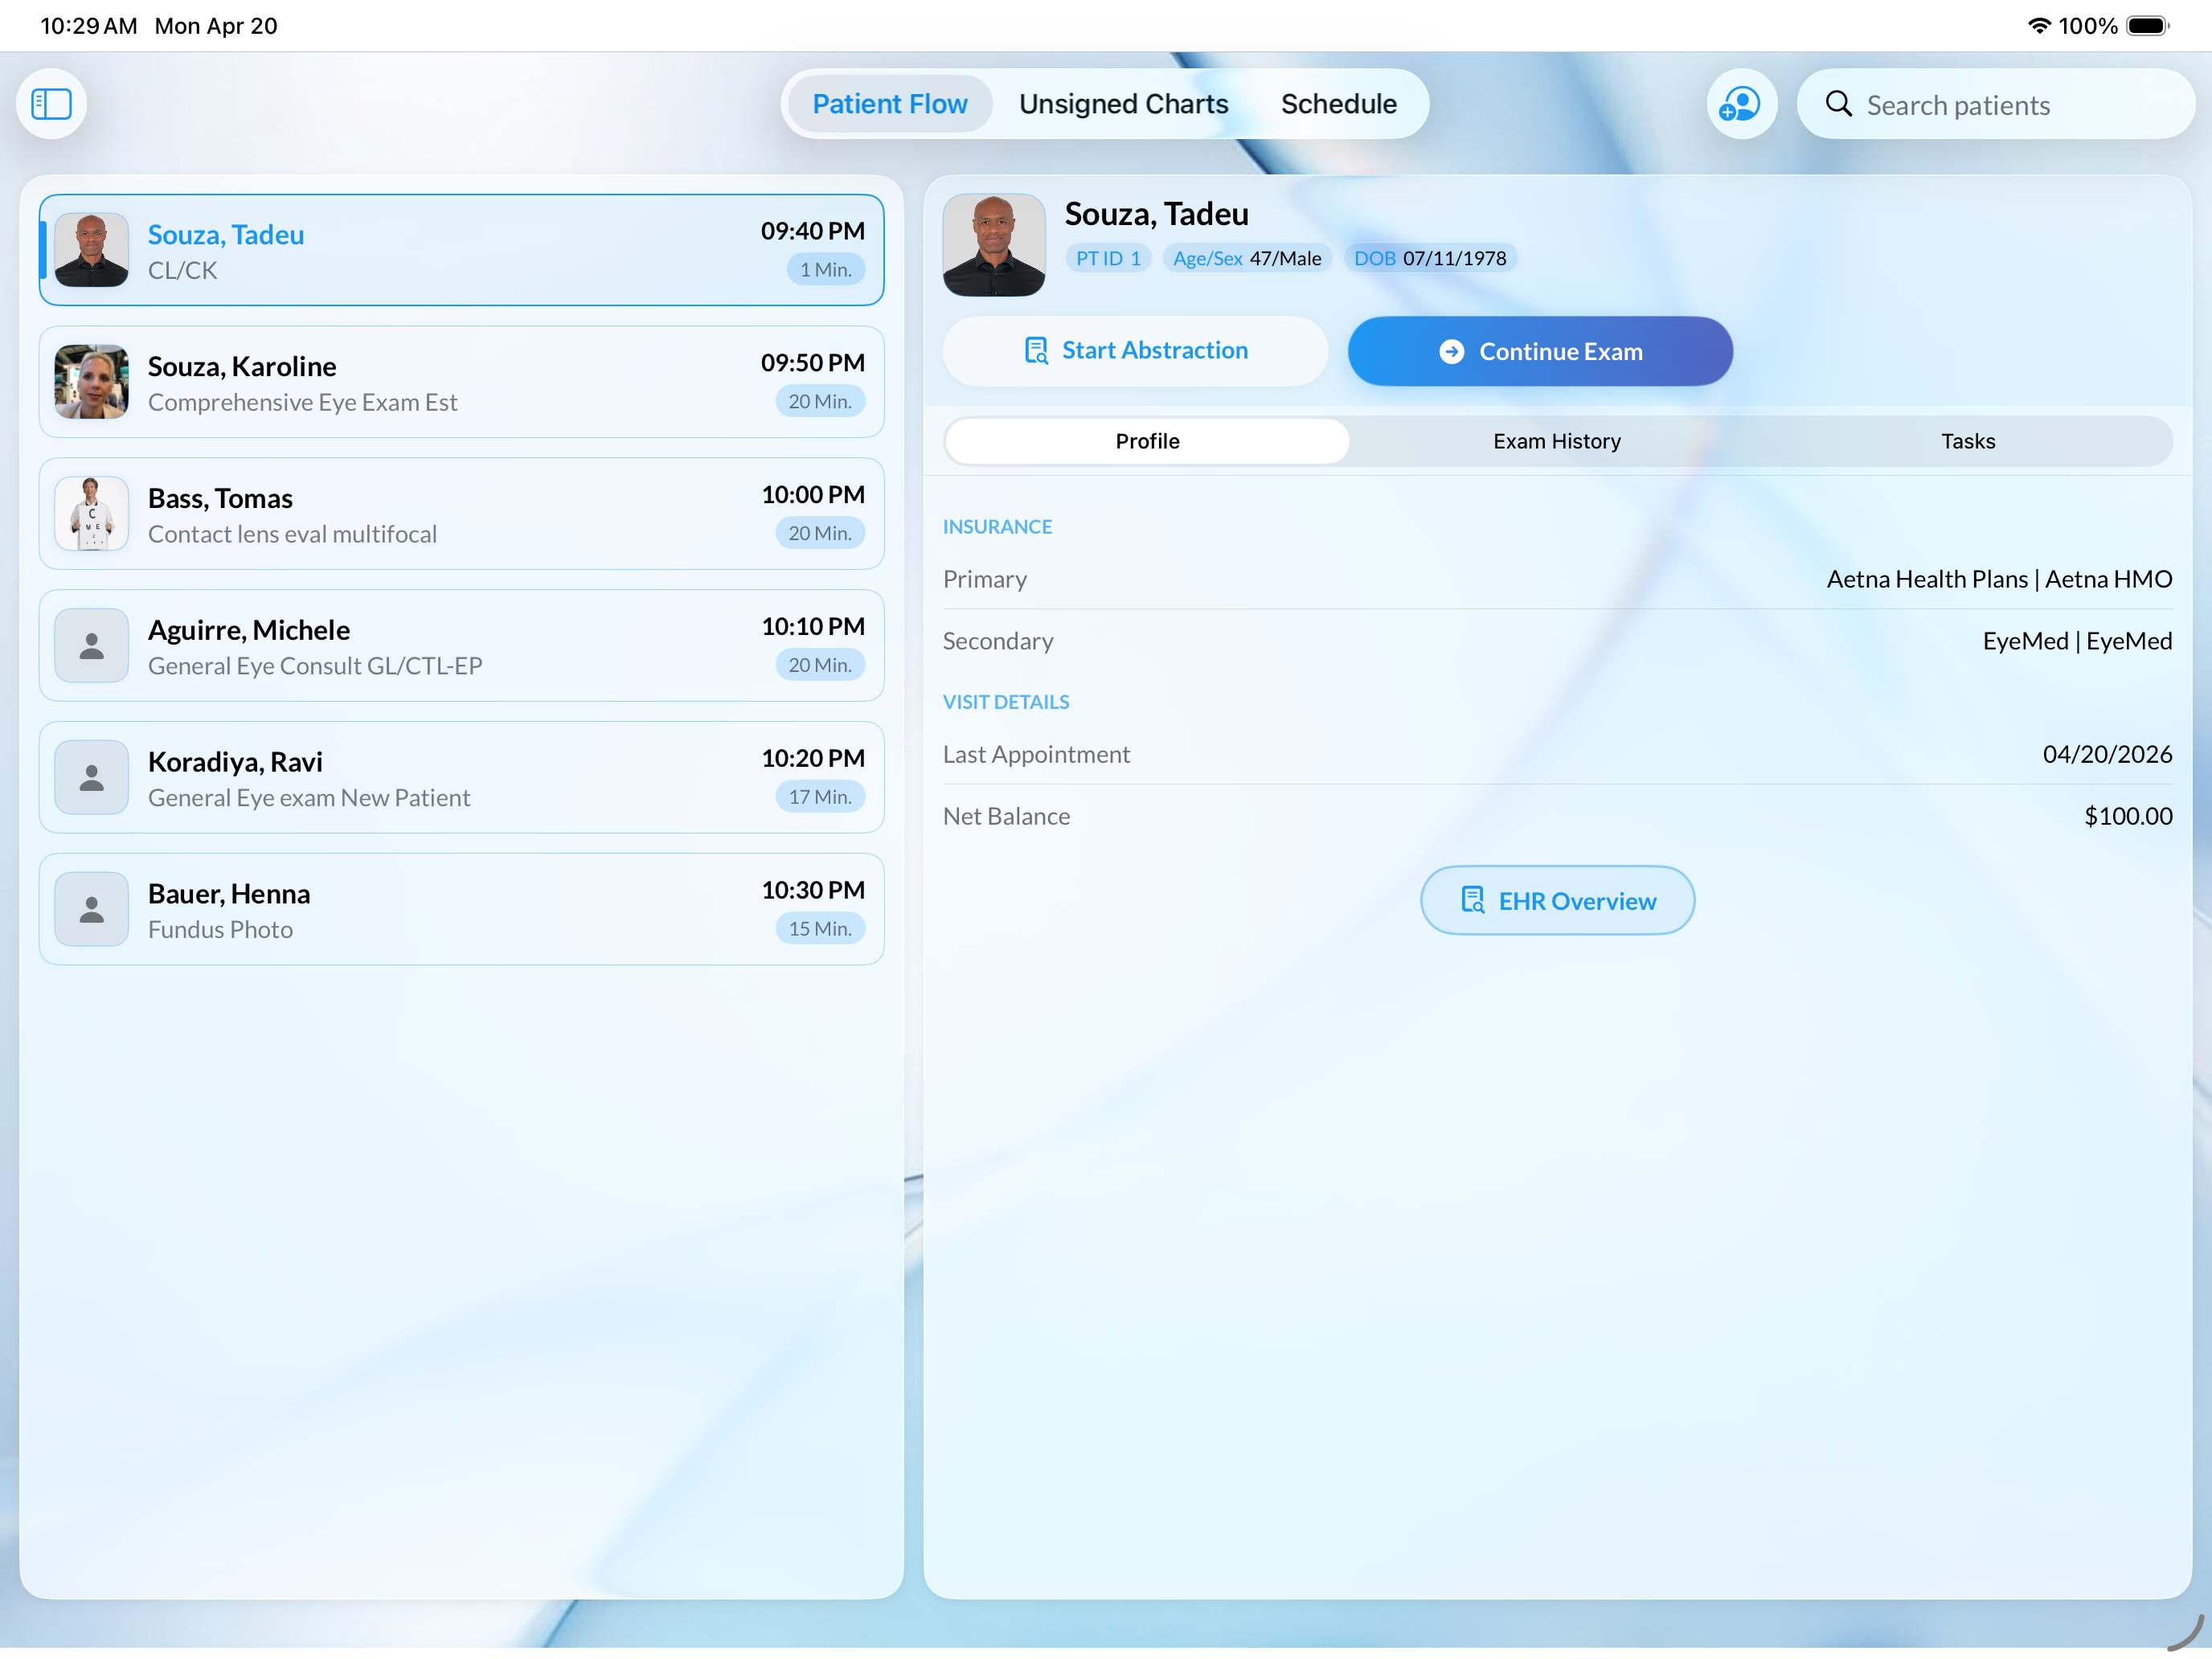Click the 10:00 PM appointment time

[x=812, y=495]
